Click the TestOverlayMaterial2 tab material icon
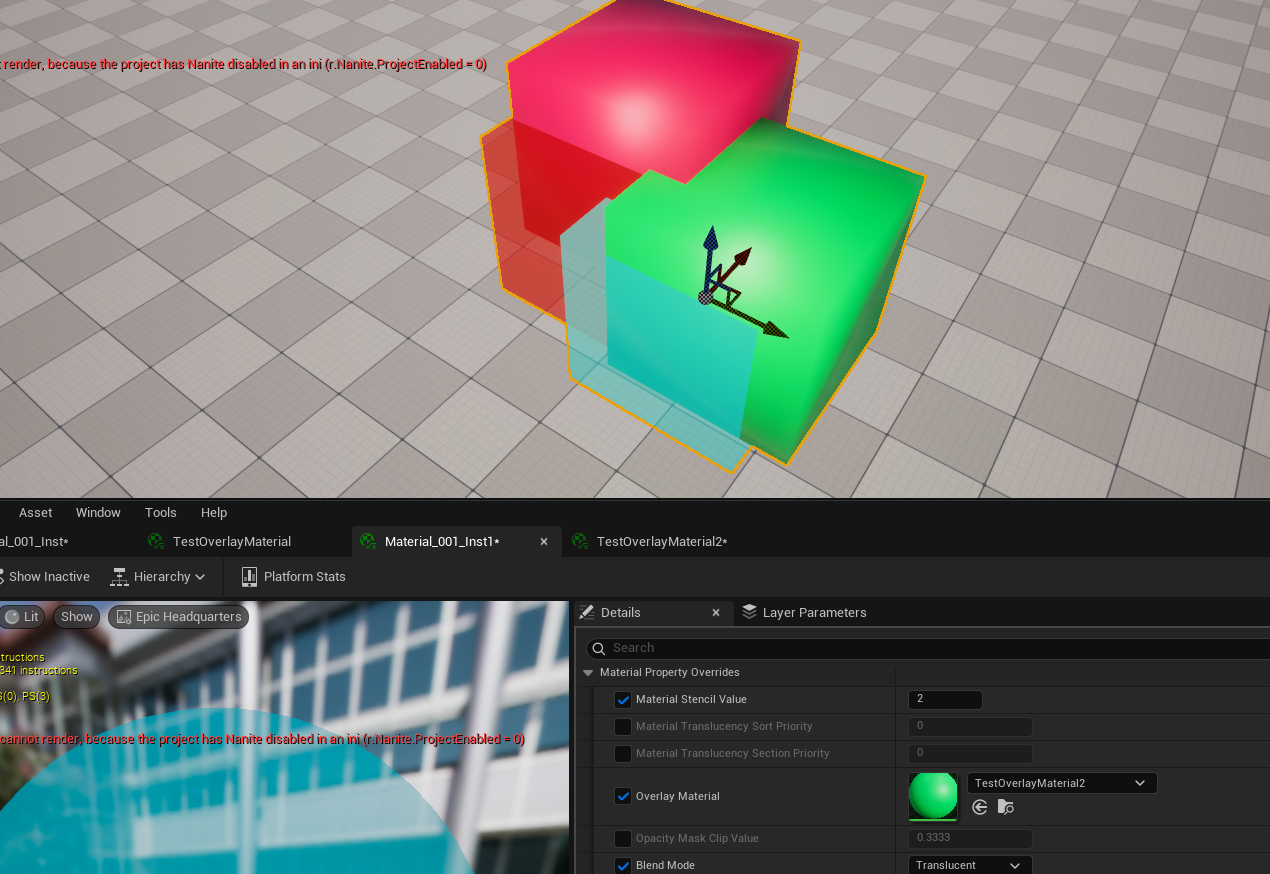 (579, 542)
